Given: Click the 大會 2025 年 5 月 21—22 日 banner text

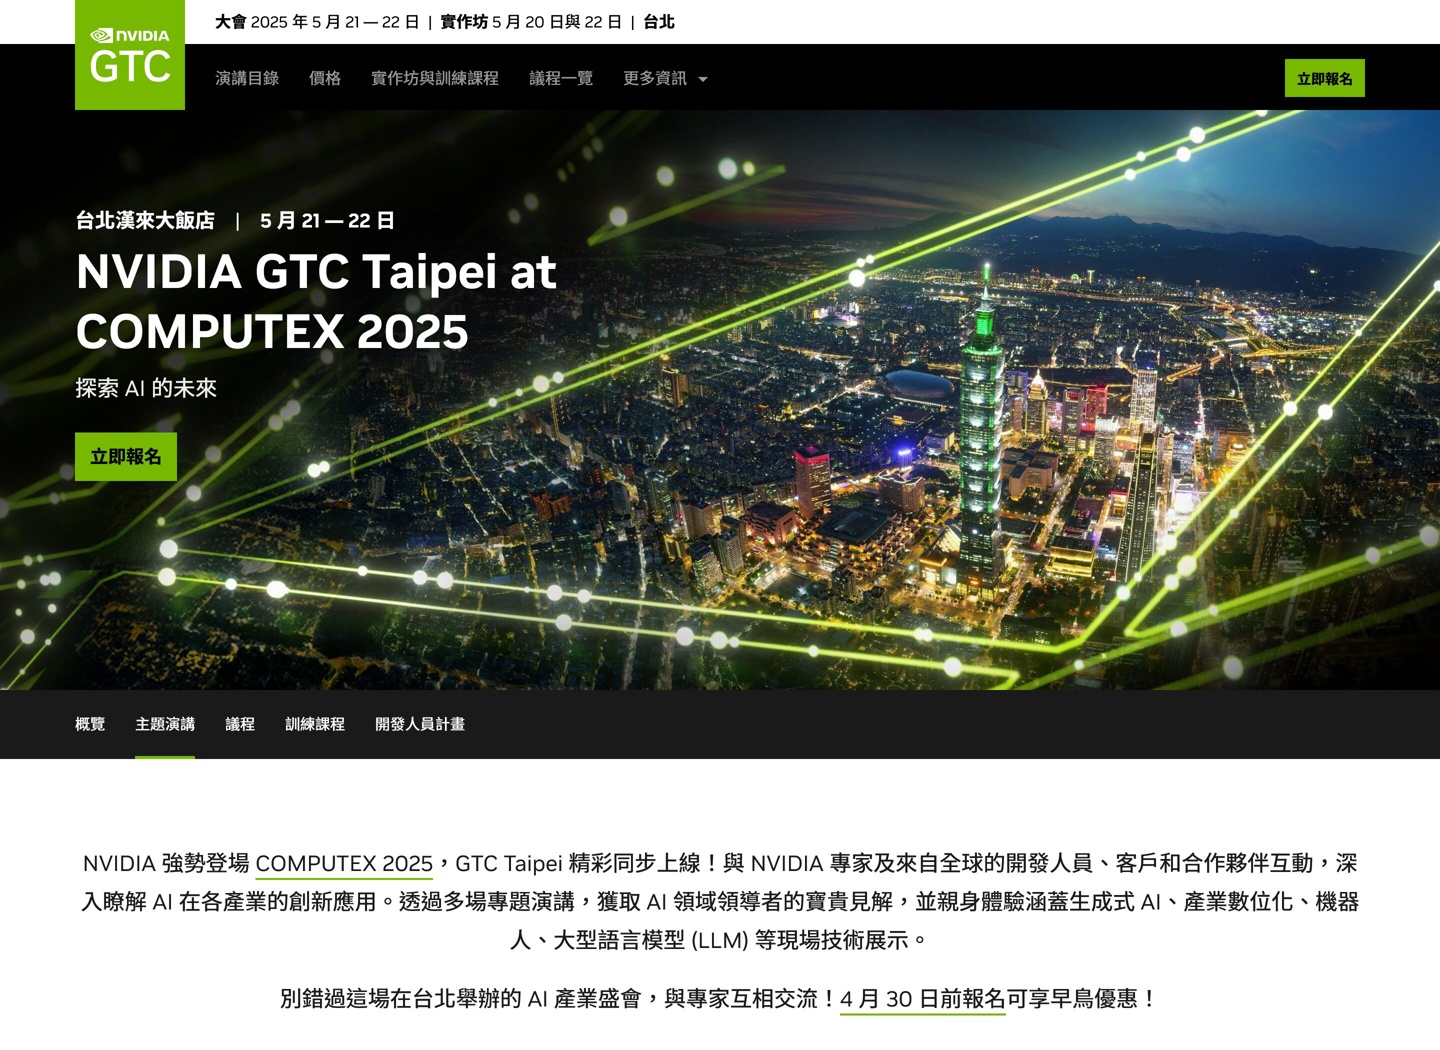Looking at the screenshot, I should (x=317, y=22).
